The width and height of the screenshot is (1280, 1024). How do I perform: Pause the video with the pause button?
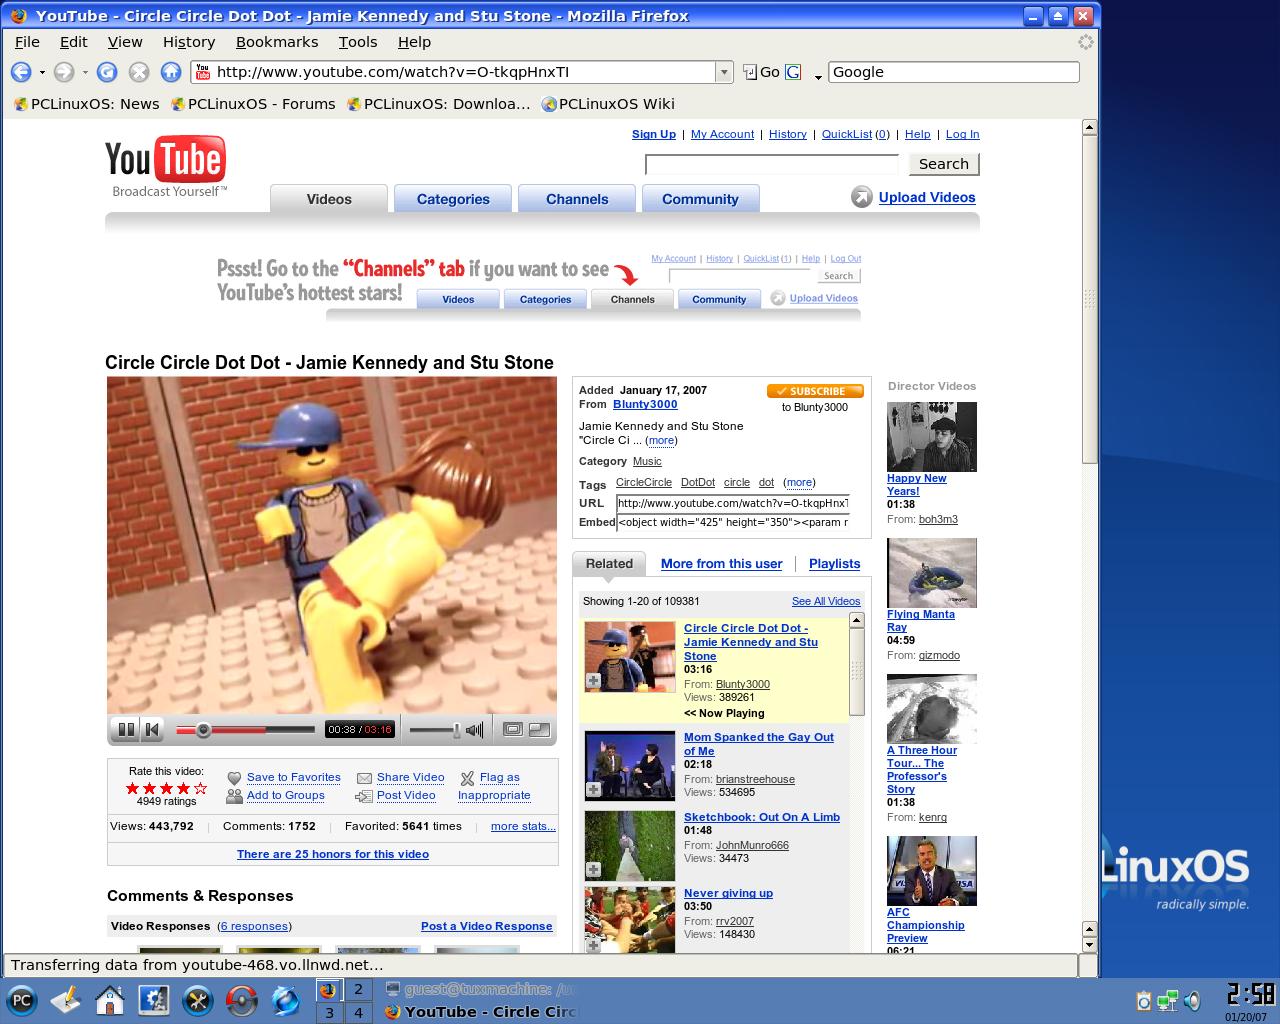tap(126, 730)
